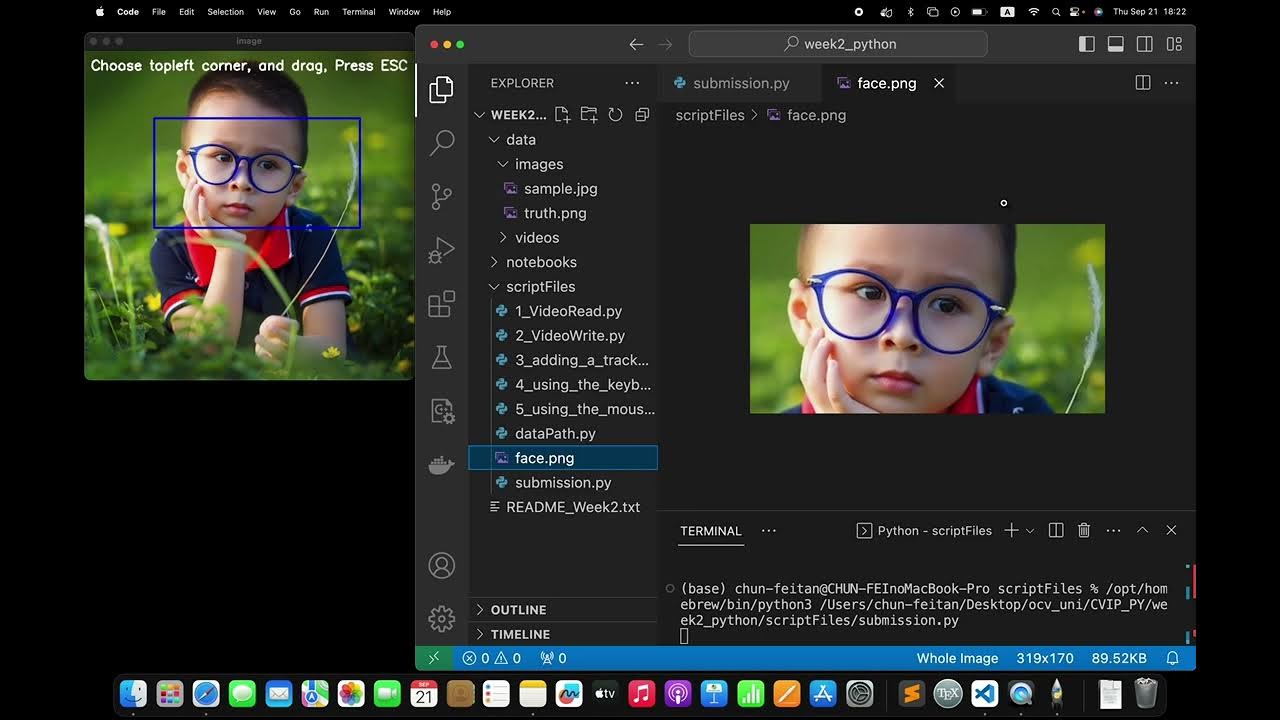Split the editor right
This screenshot has width=1280, height=720.
(1143, 83)
